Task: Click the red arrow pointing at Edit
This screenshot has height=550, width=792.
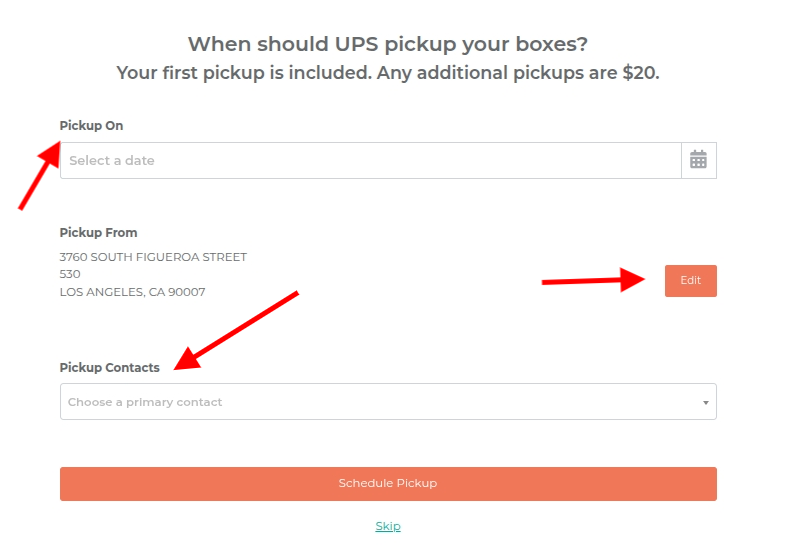Action: (x=593, y=280)
